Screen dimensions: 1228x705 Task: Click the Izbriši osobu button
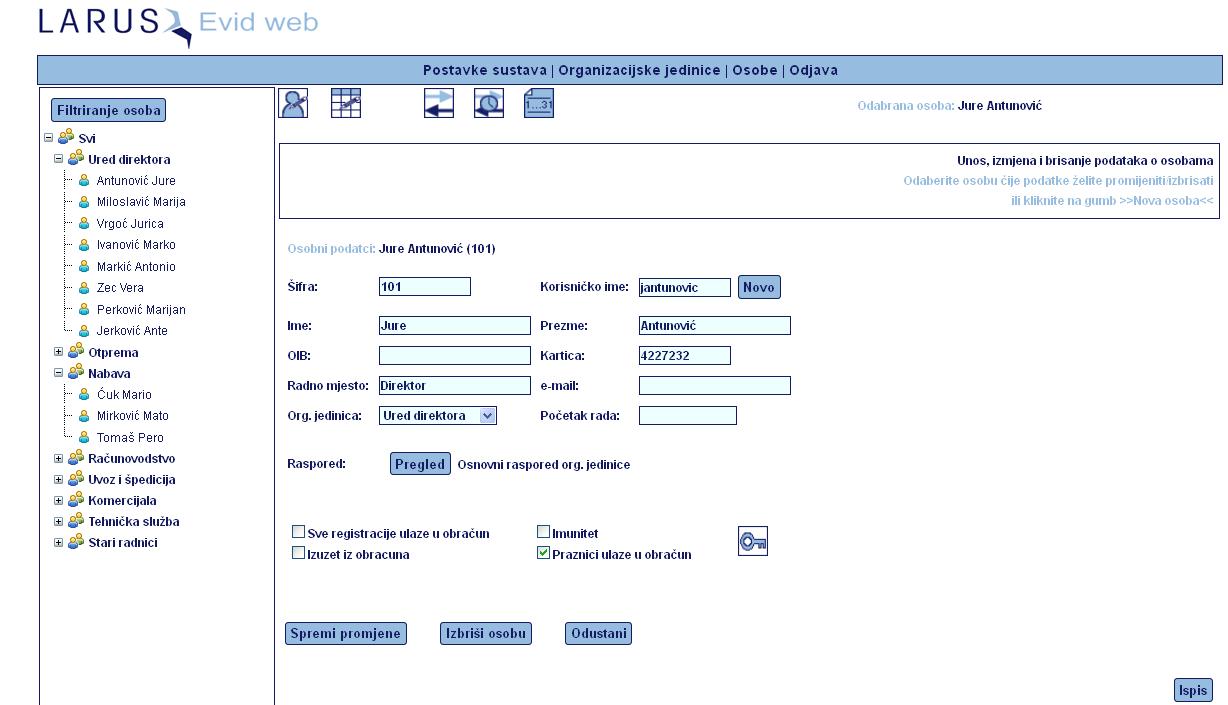(485, 634)
